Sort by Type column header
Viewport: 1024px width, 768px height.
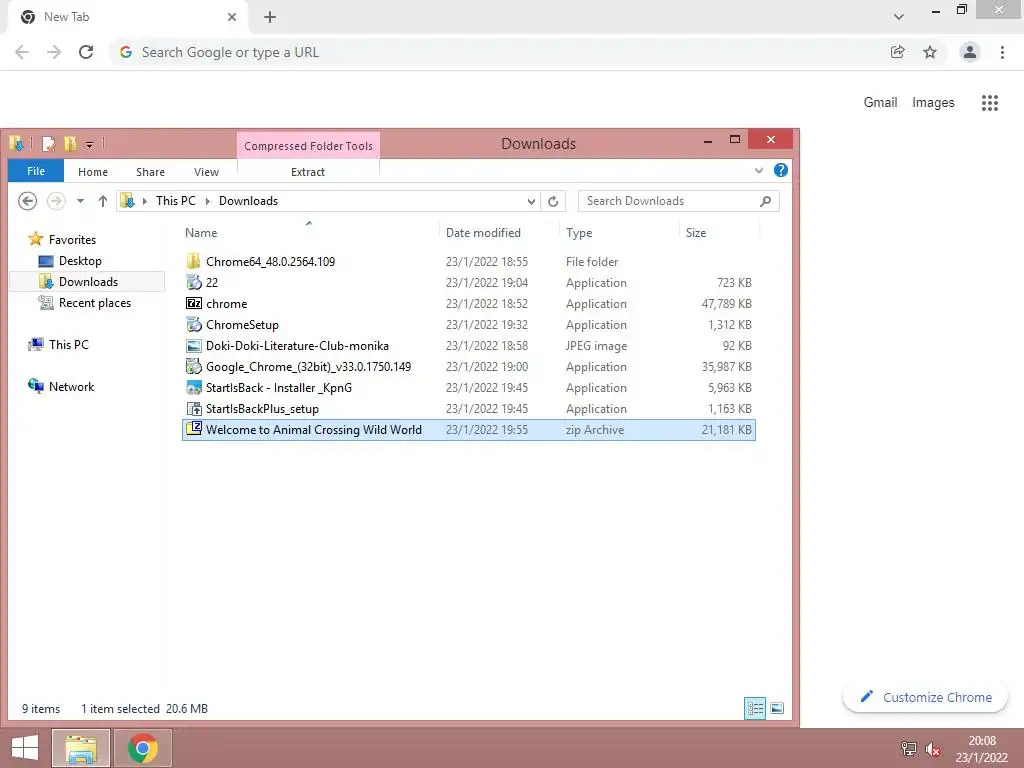620,232
